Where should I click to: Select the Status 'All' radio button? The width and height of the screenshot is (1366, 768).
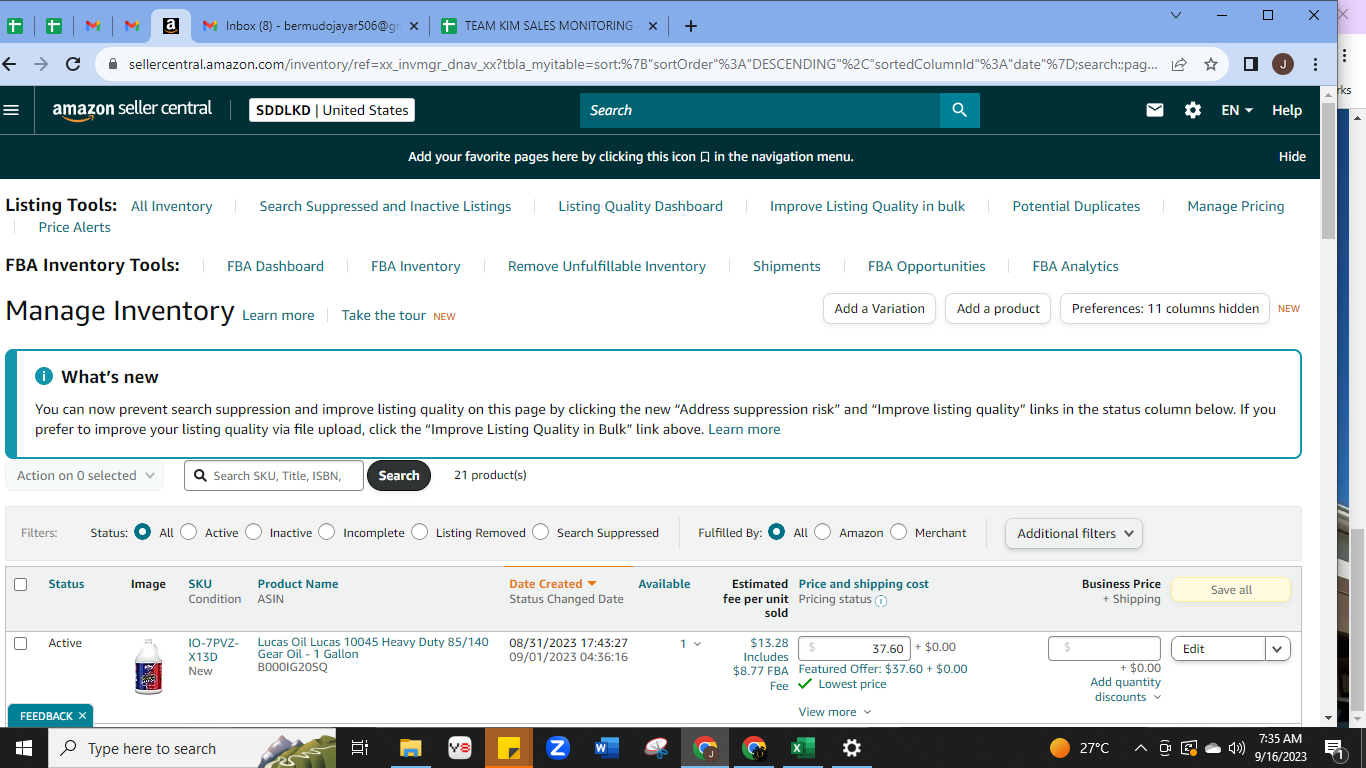point(143,532)
